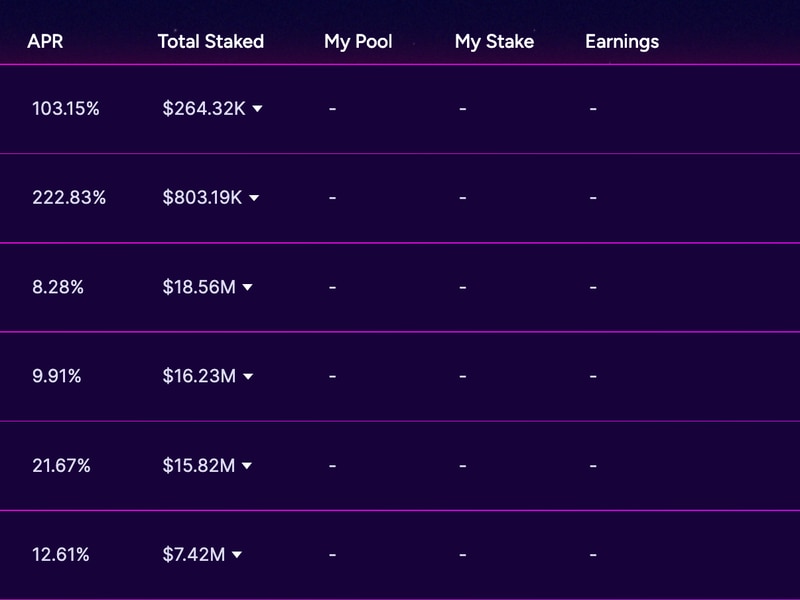Click the My Pool column header

pyautogui.click(x=358, y=42)
